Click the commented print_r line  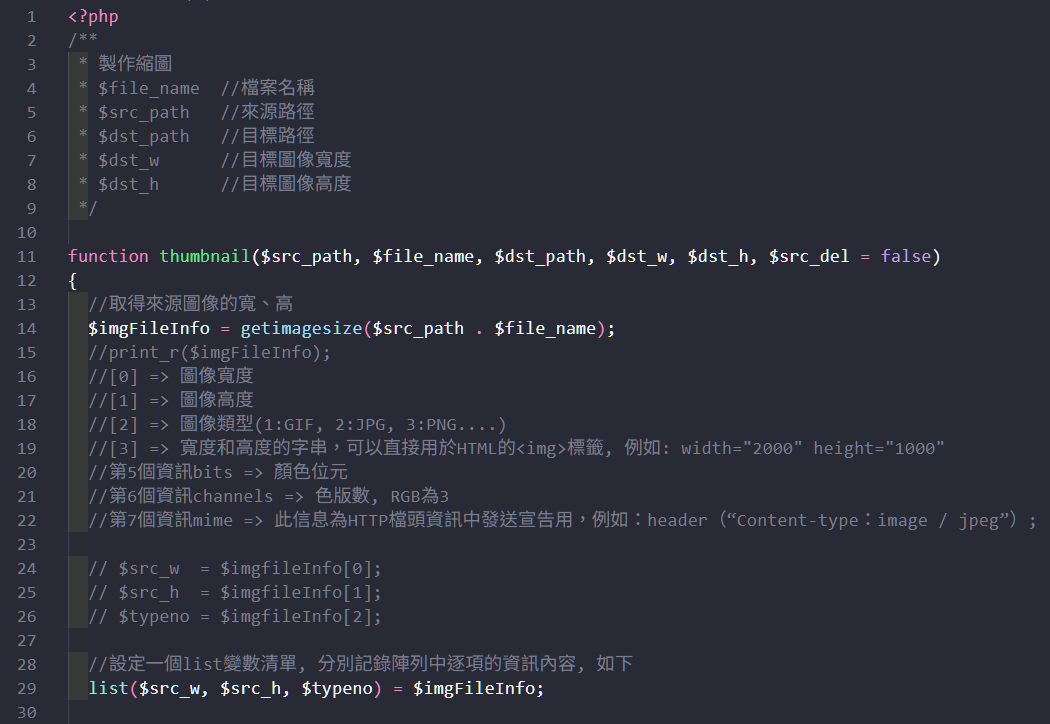(209, 352)
